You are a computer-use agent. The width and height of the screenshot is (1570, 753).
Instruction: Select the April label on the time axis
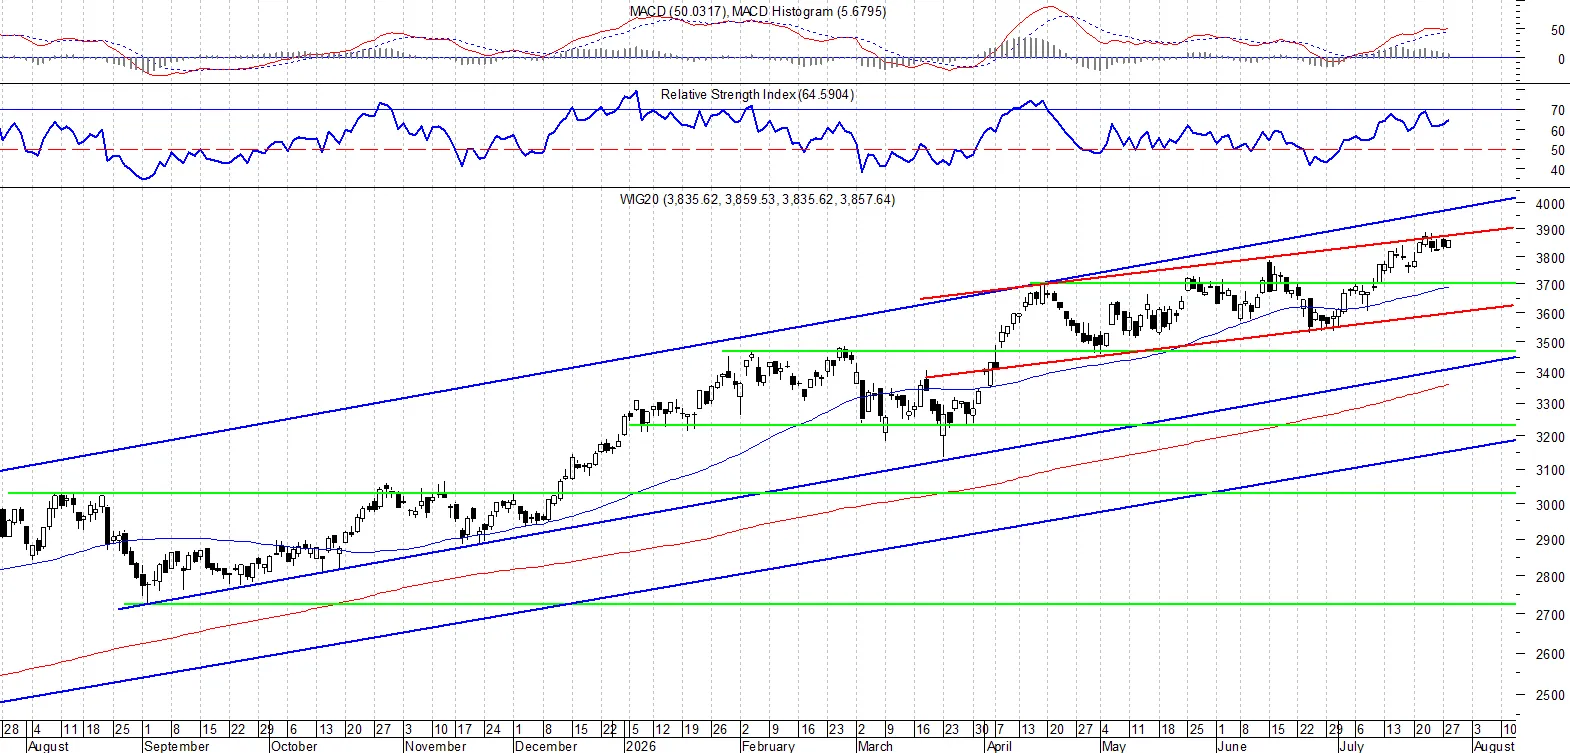(x=999, y=746)
